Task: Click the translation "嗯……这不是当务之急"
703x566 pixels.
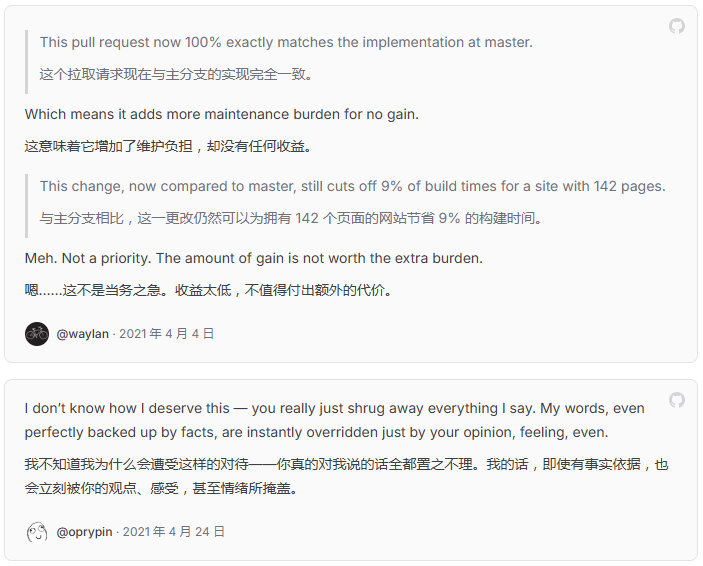Action: coord(208,290)
